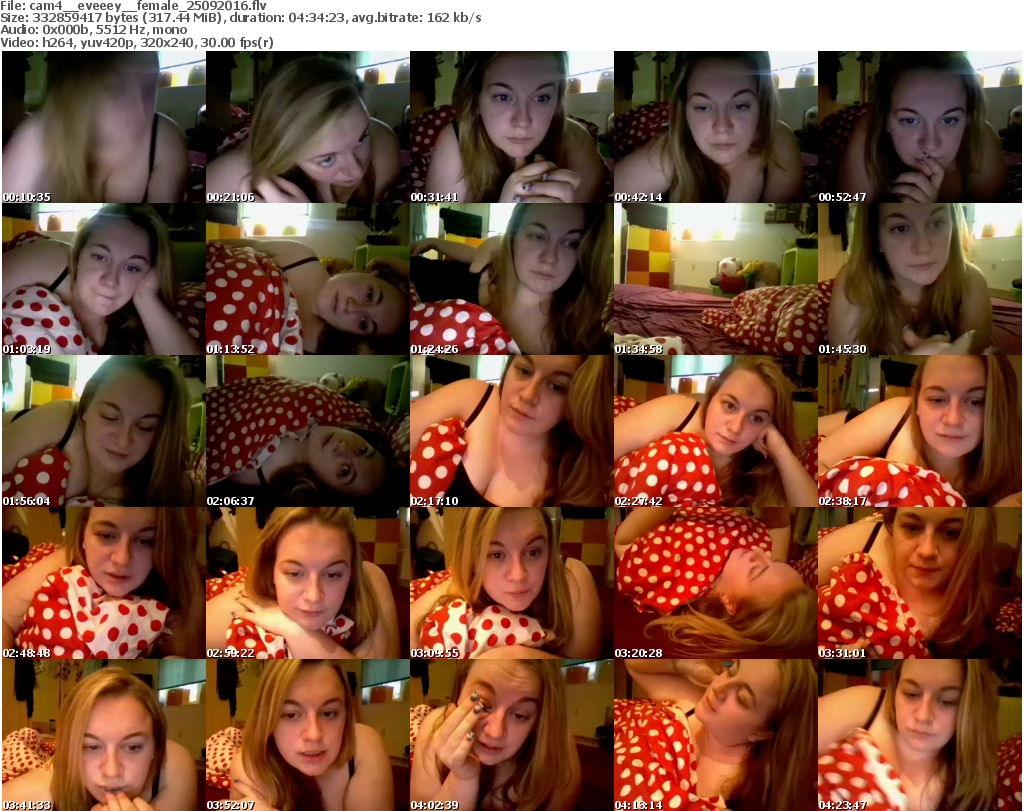The width and height of the screenshot is (1024, 811).
Task: Select the thumbnail timestamped 00:42:14
Action: coord(716,127)
